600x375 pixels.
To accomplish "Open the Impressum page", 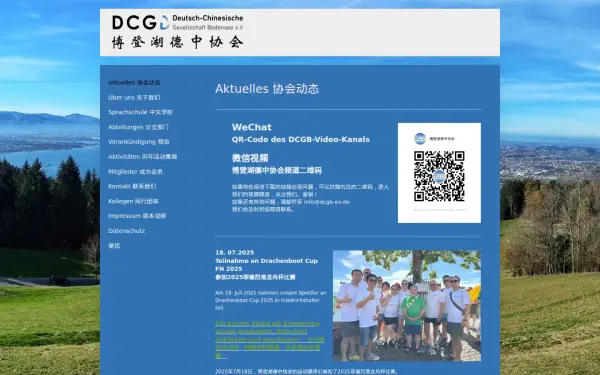I will pyautogui.click(x=137, y=216).
